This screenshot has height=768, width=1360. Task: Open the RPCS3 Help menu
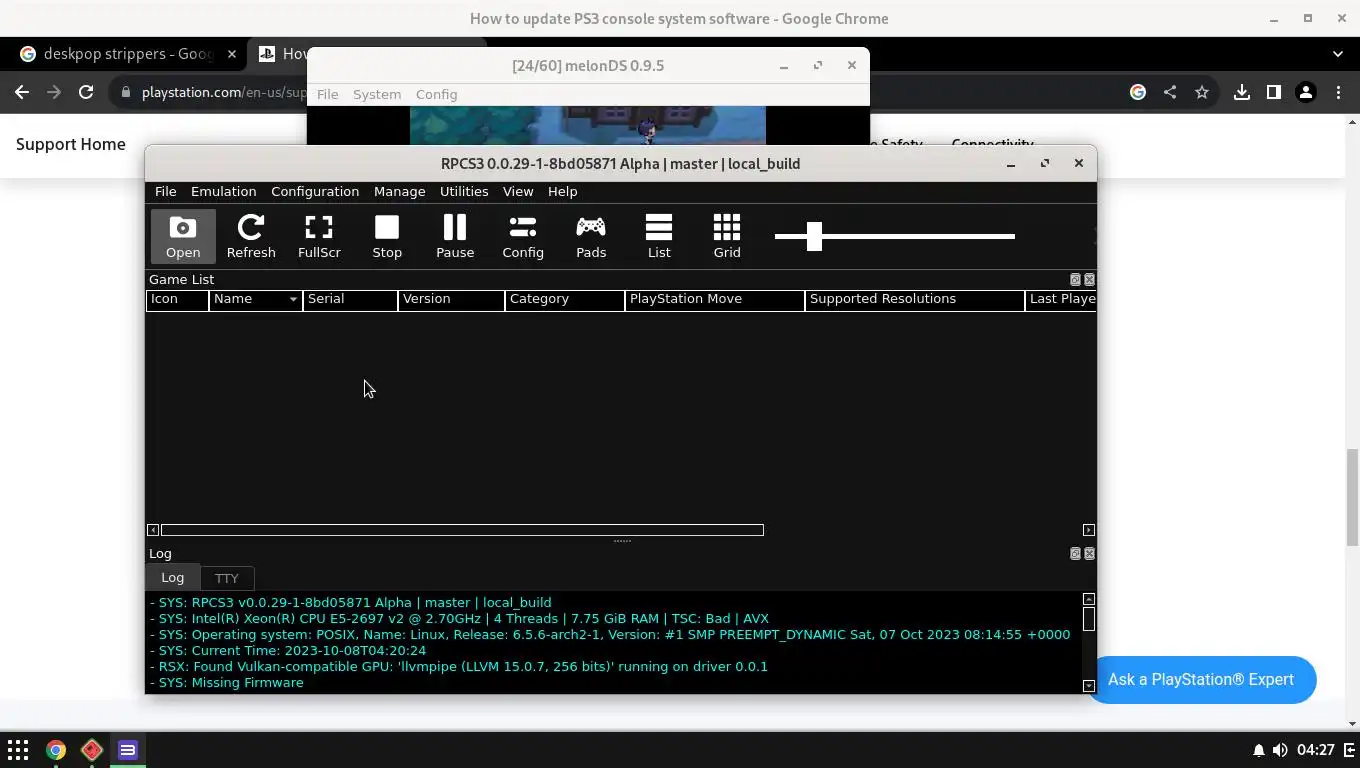pos(562,191)
